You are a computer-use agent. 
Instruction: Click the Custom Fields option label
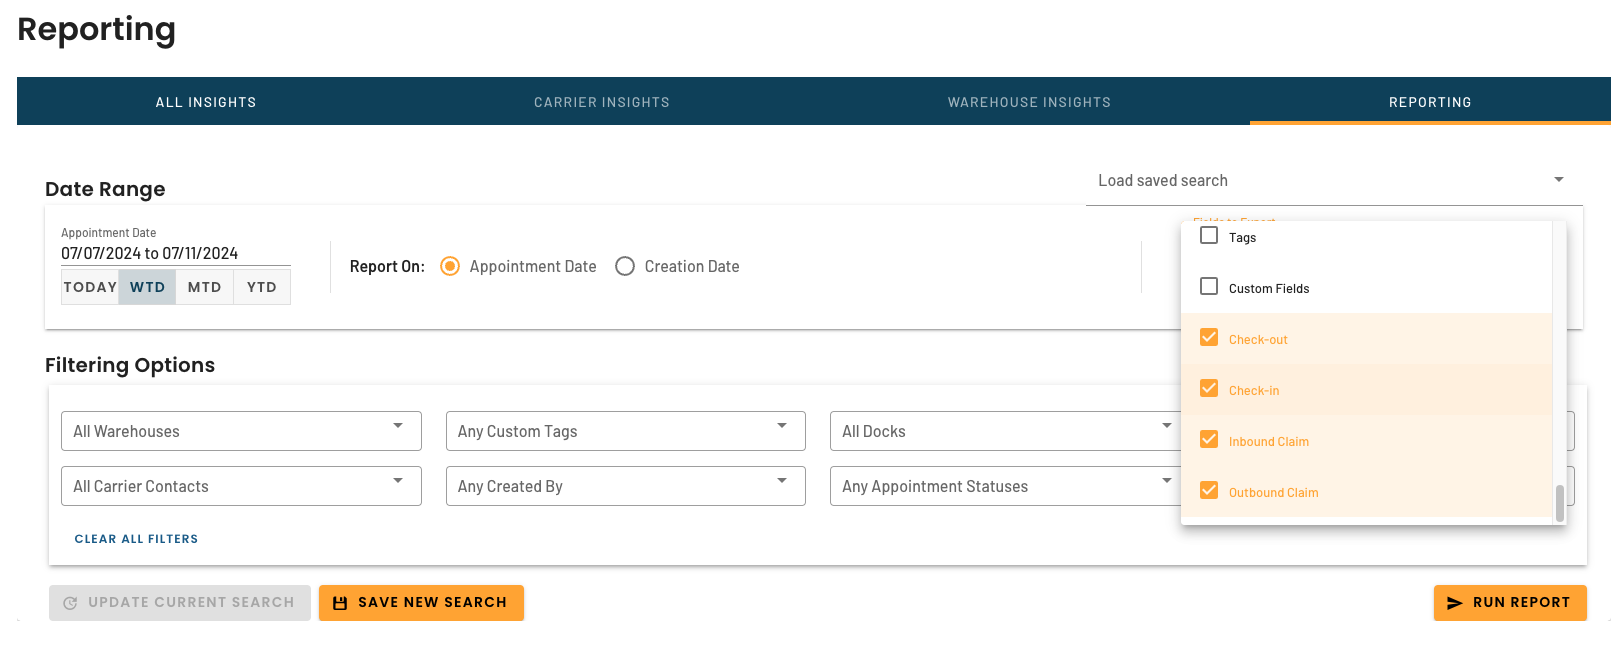click(x=1269, y=289)
